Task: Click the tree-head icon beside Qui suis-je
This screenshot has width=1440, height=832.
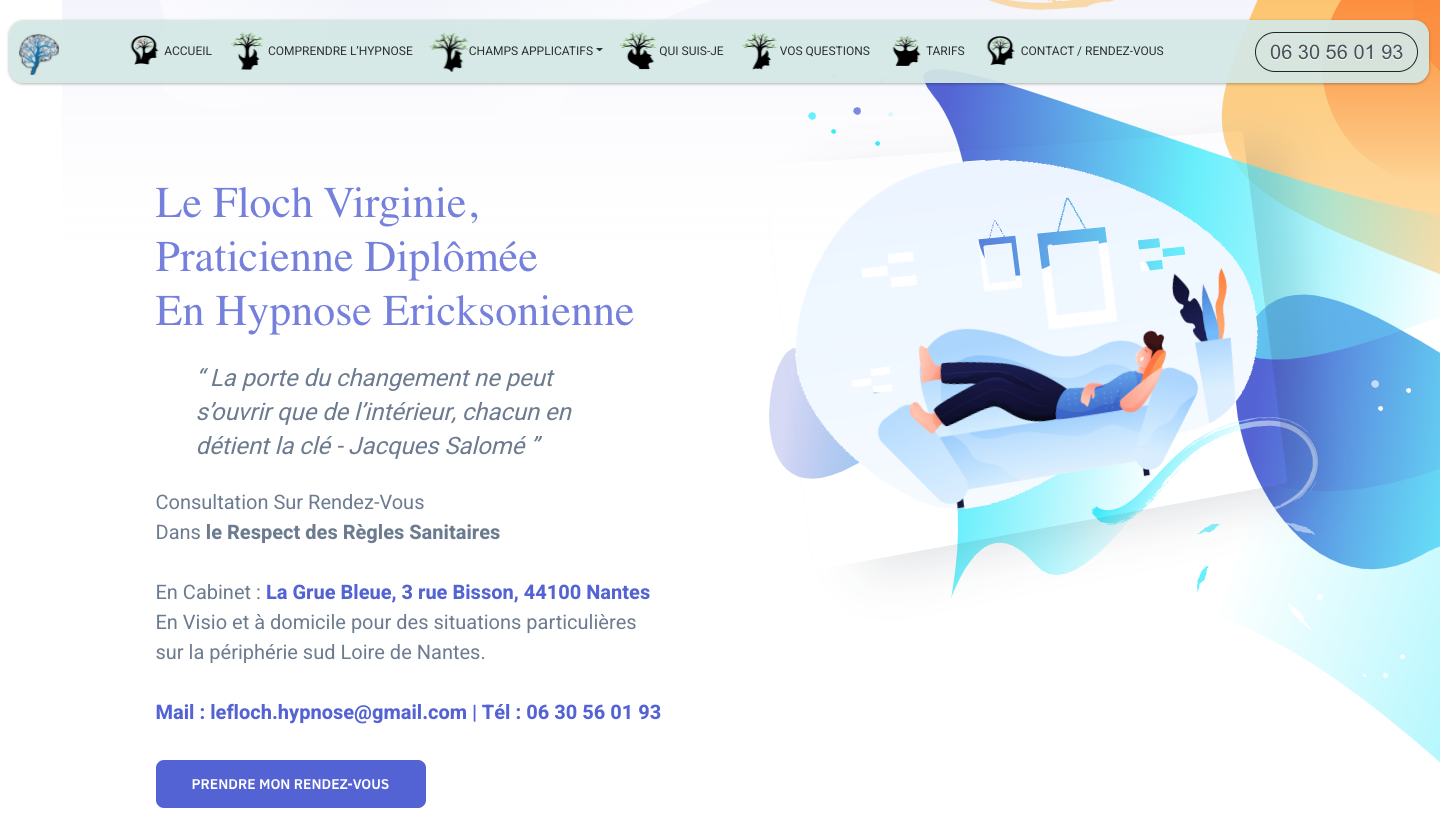Action: coord(638,51)
